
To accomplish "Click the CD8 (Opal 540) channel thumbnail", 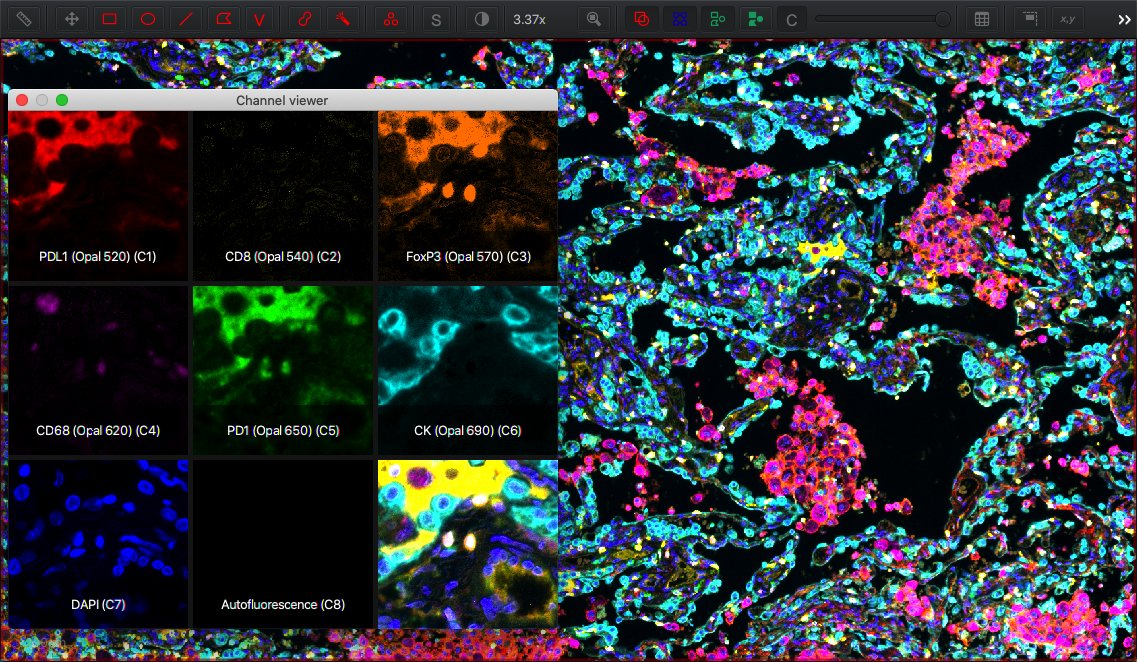I will tap(283, 196).
